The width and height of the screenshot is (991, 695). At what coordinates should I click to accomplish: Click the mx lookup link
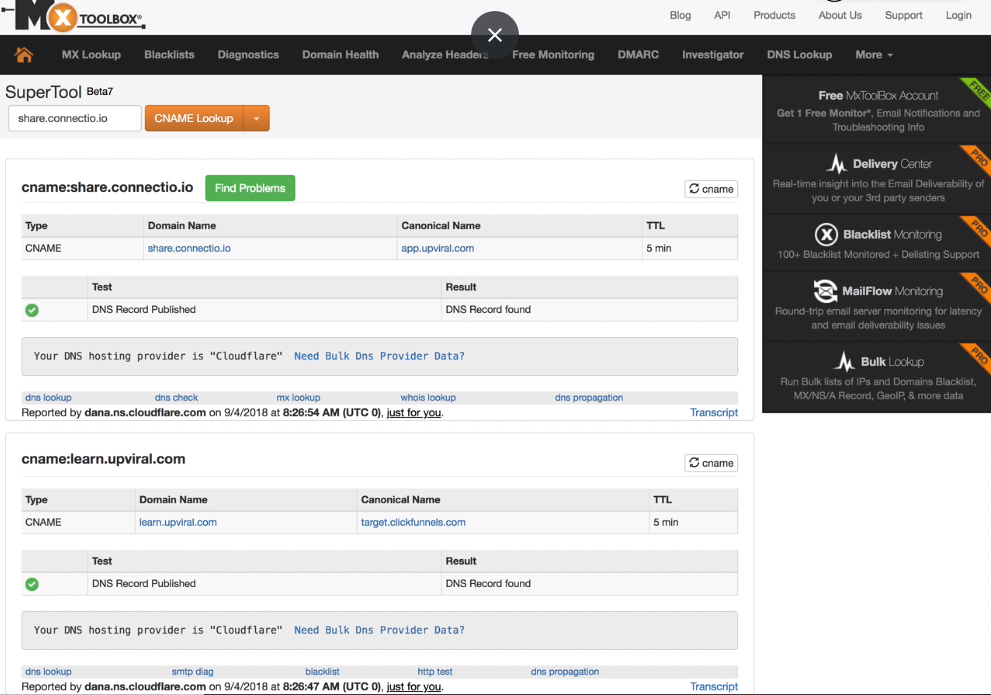[298, 397]
